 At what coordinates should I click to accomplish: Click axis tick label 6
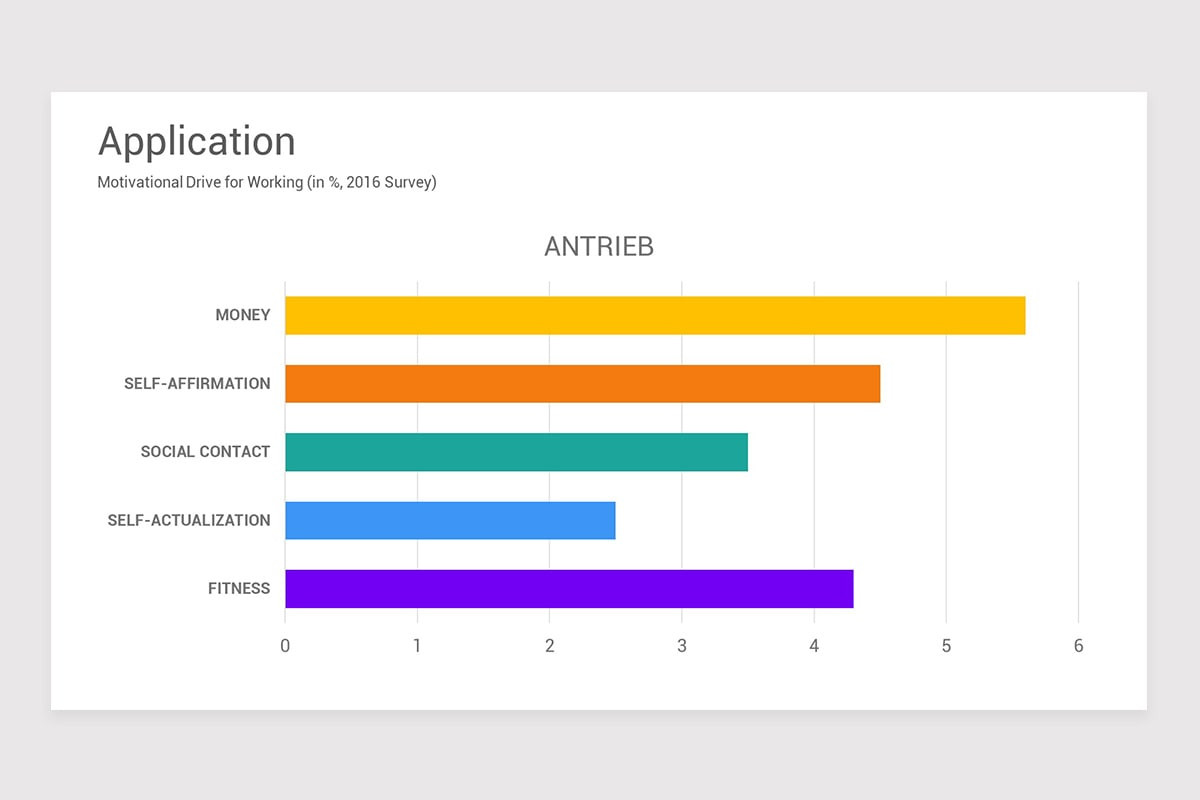pos(1078,646)
